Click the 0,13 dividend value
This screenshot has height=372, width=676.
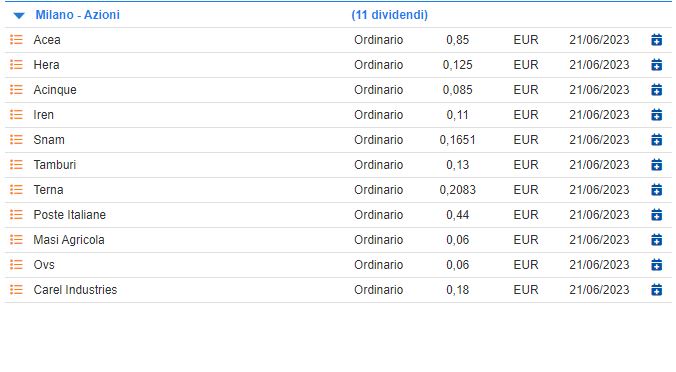[457, 165]
